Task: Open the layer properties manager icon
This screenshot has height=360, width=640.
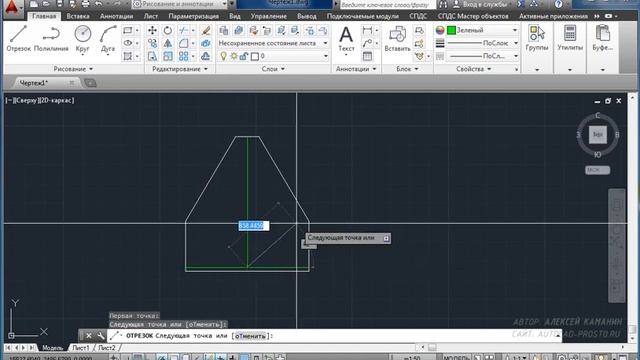Action: pyautogui.click(x=224, y=30)
